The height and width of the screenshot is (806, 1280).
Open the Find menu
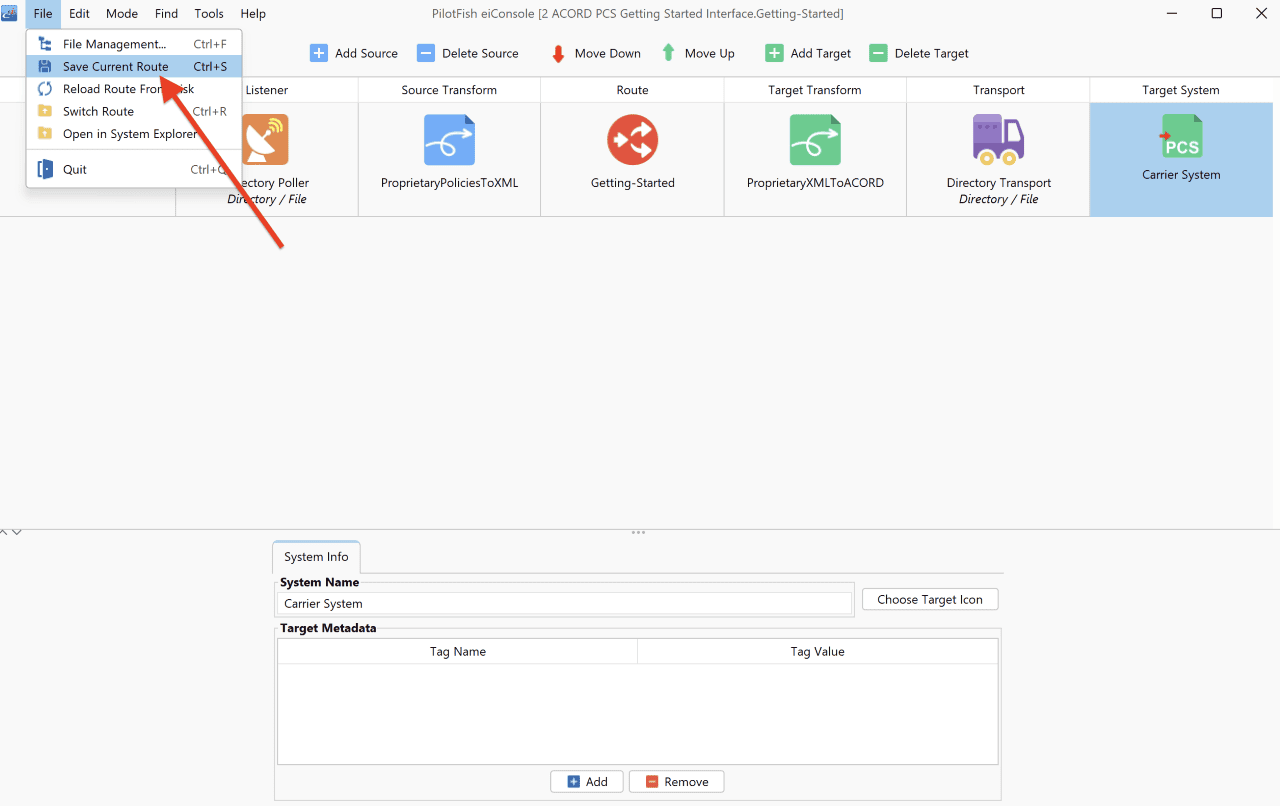tap(166, 14)
